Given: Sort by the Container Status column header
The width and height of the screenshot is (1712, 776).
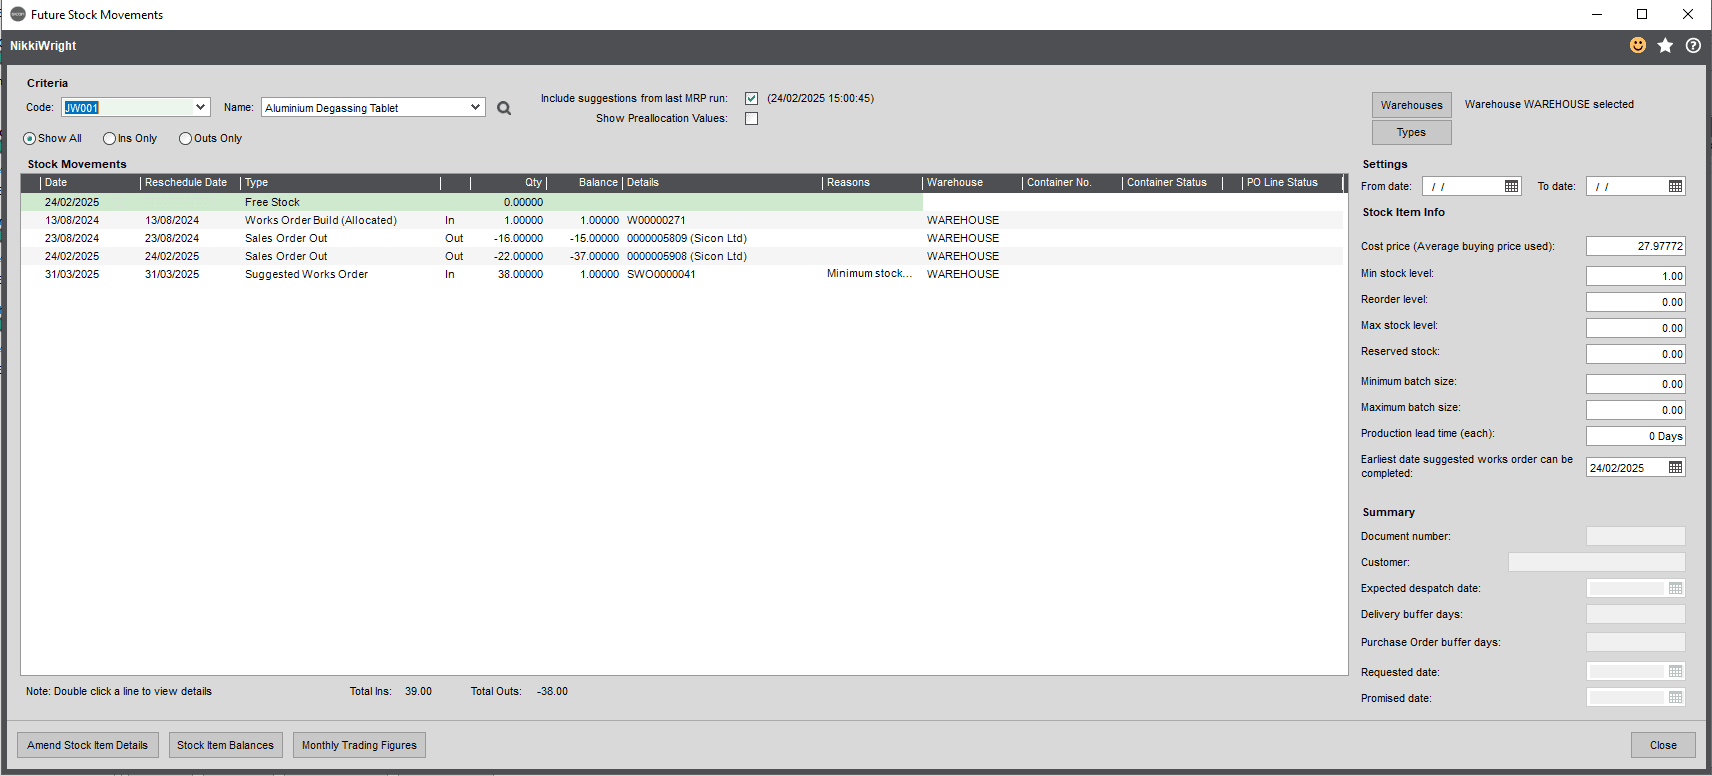Looking at the screenshot, I should point(1172,183).
